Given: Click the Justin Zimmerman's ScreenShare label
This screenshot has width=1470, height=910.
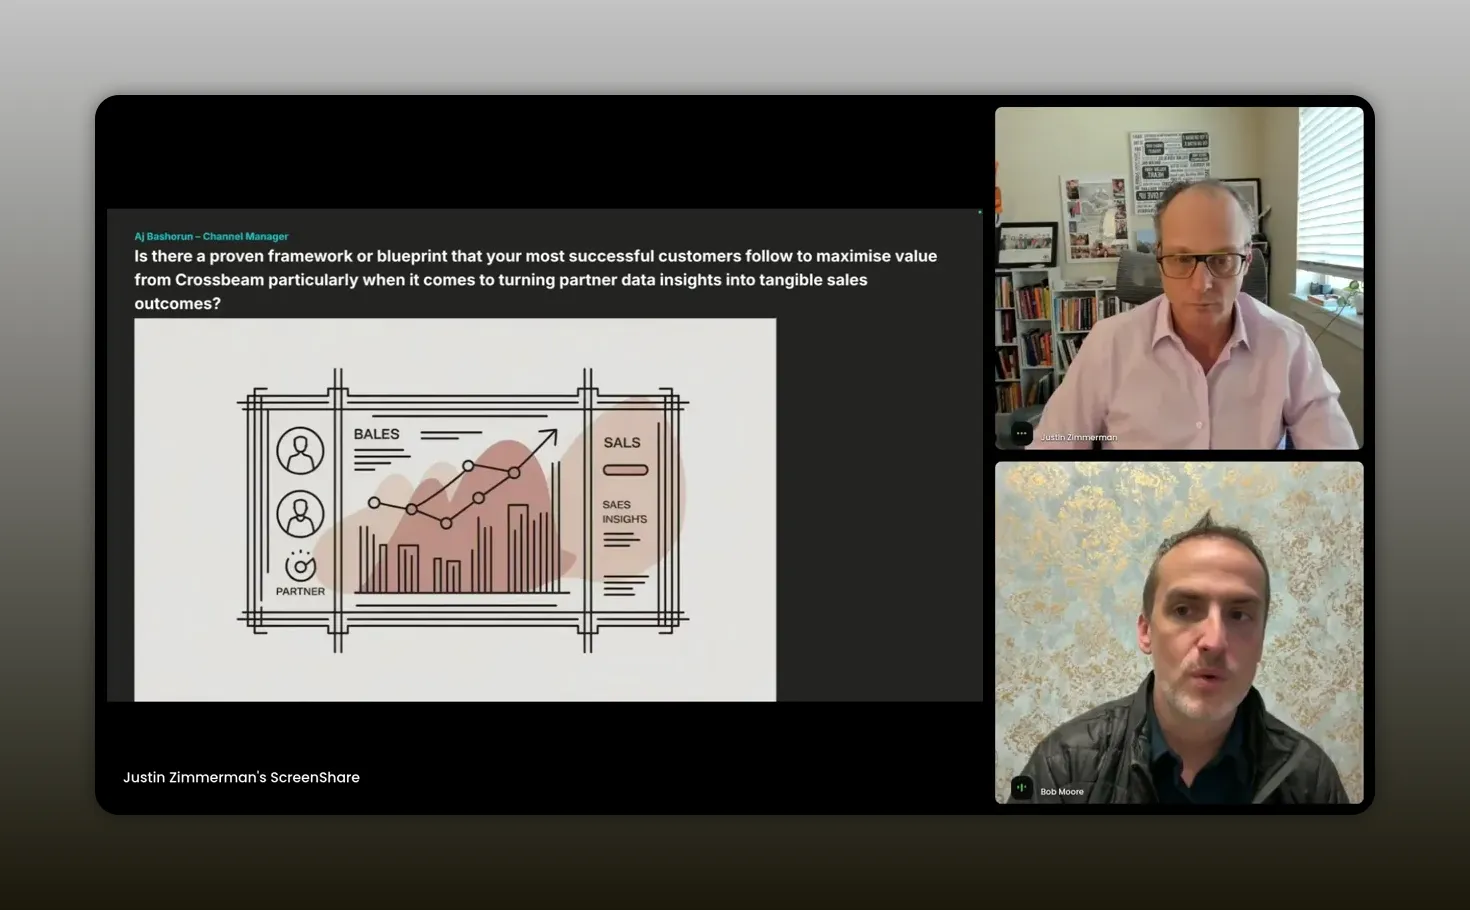Looking at the screenshot, I should click(241, 777).
